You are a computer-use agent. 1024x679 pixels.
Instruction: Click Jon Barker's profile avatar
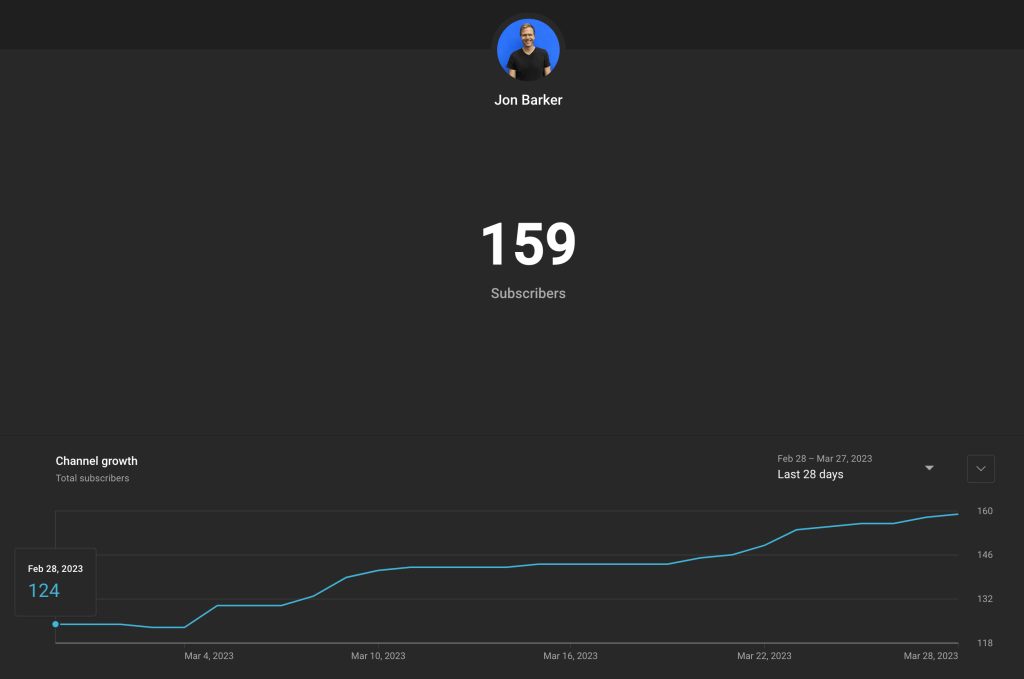pos(528,50)
